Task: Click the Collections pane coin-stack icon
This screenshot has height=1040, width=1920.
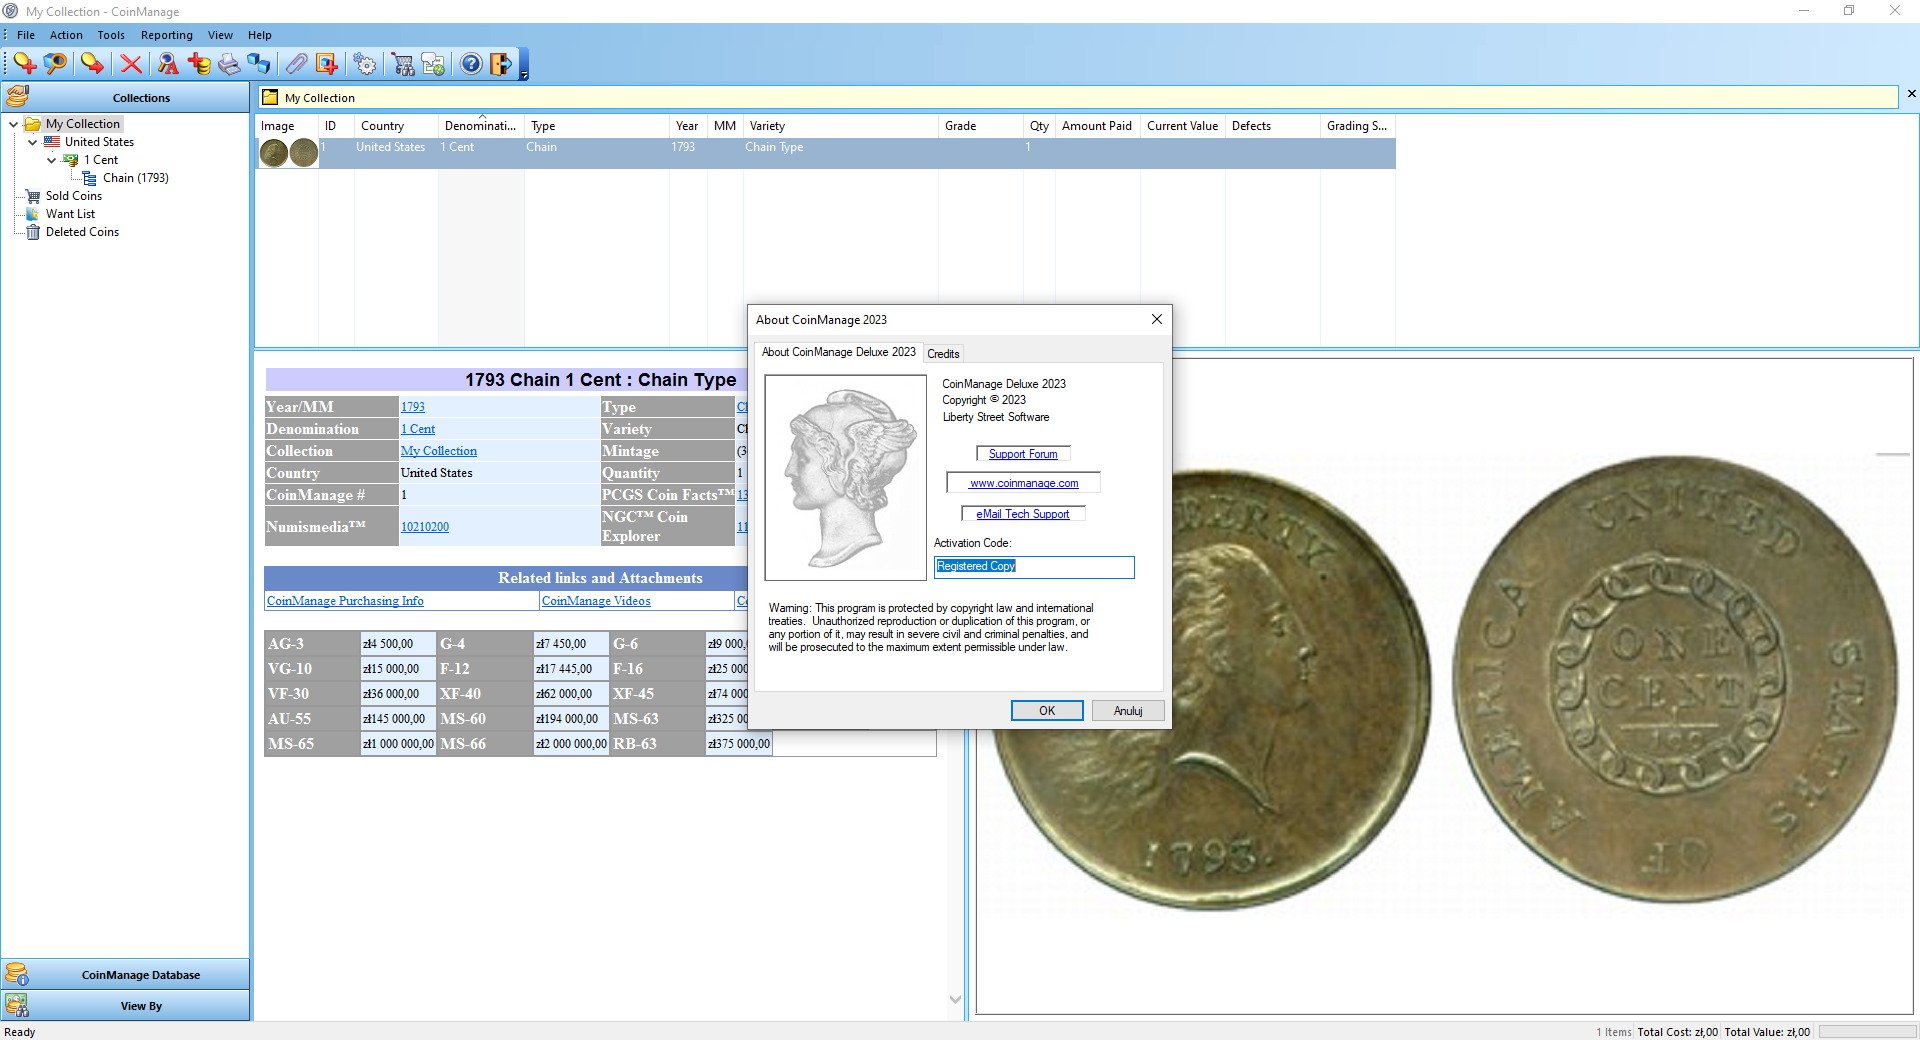Action: [17, 97]
